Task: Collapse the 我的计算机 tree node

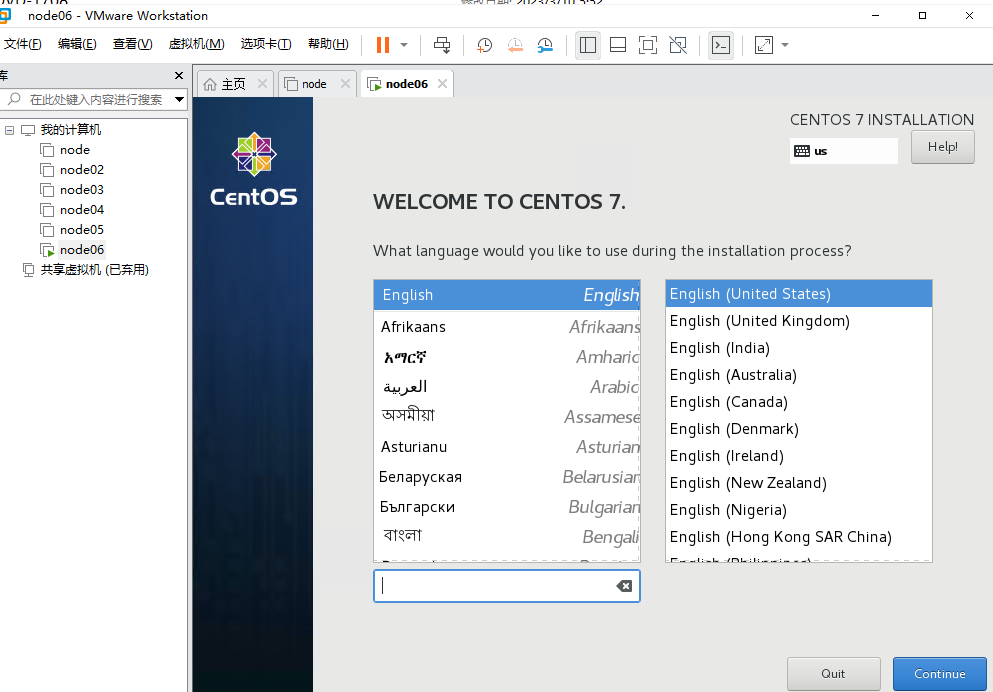Action: (x=9, y=129)
